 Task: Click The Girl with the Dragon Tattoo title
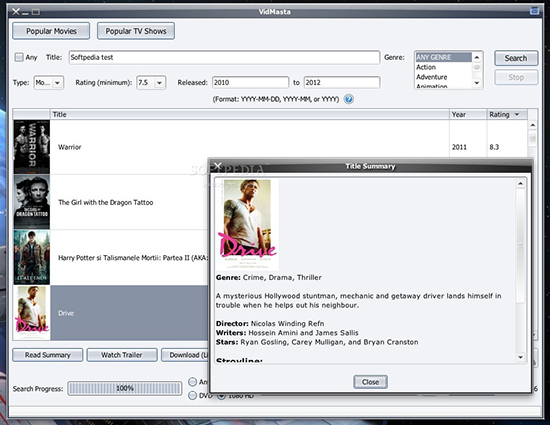106,202
